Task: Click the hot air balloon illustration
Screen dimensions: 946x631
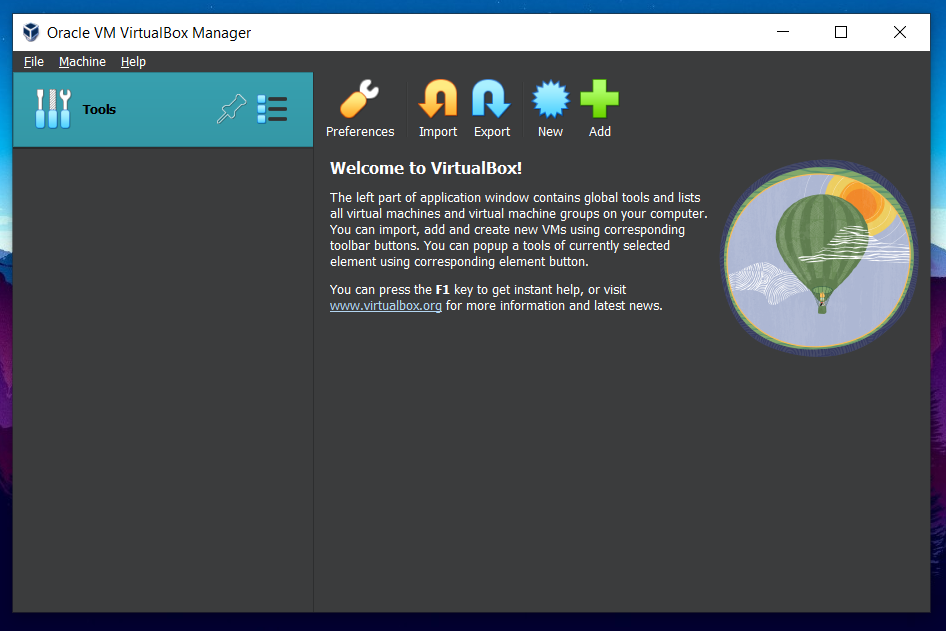Action: [818, 257]
